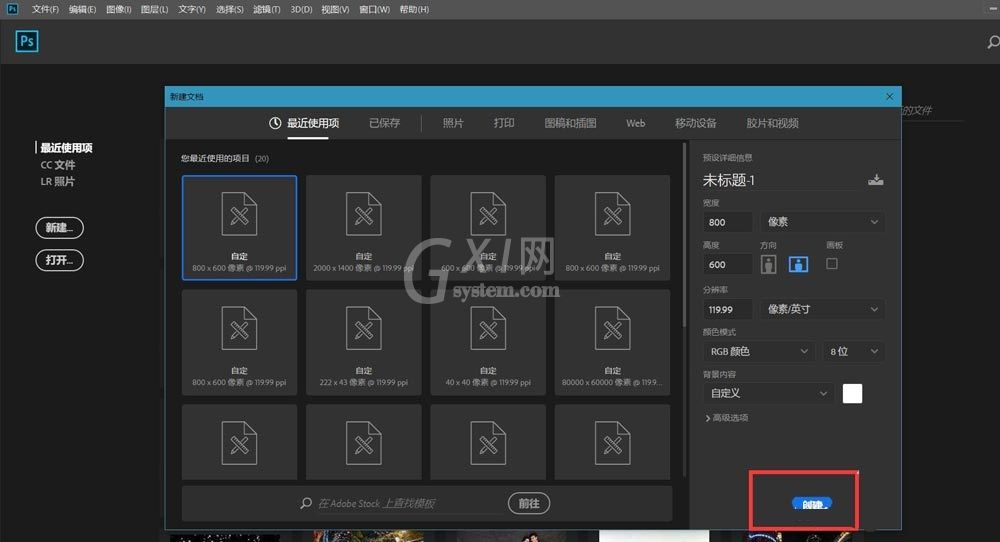Open the resolution unit 像素/英寸 dropdown
1000x542 pixels.
coord(822,309)
